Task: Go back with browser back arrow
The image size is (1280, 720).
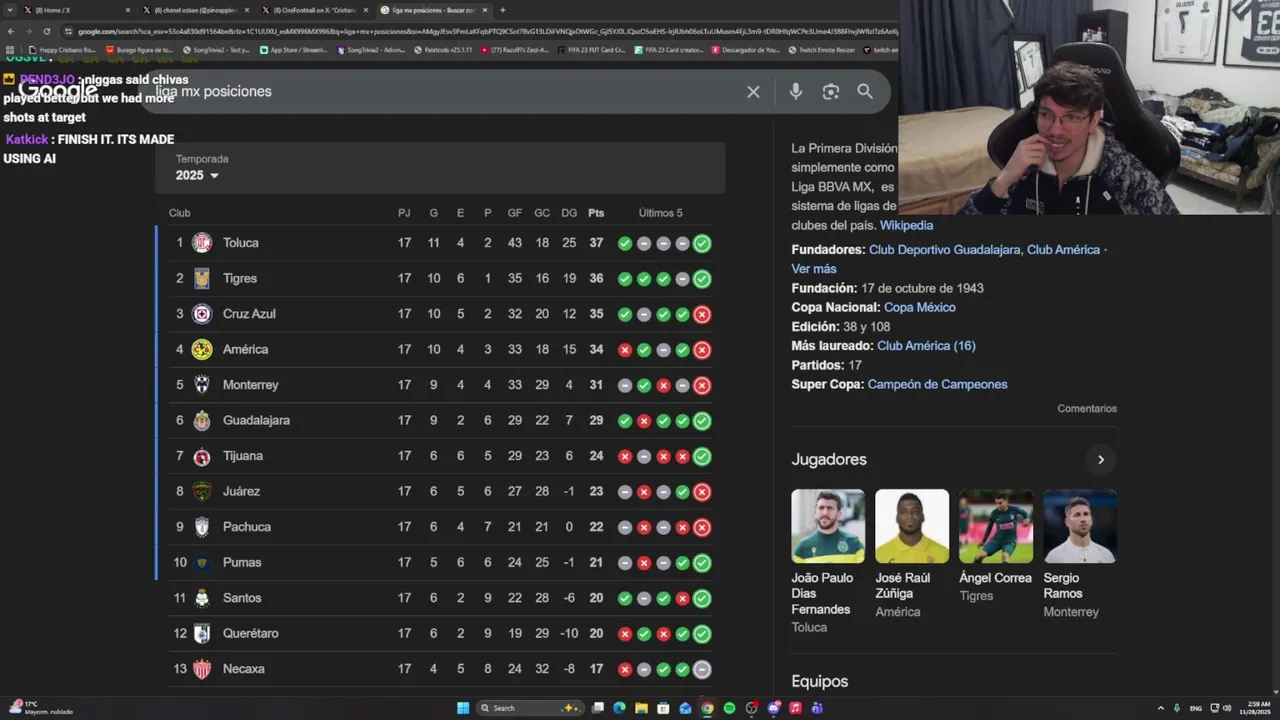Action: (10, 31)
